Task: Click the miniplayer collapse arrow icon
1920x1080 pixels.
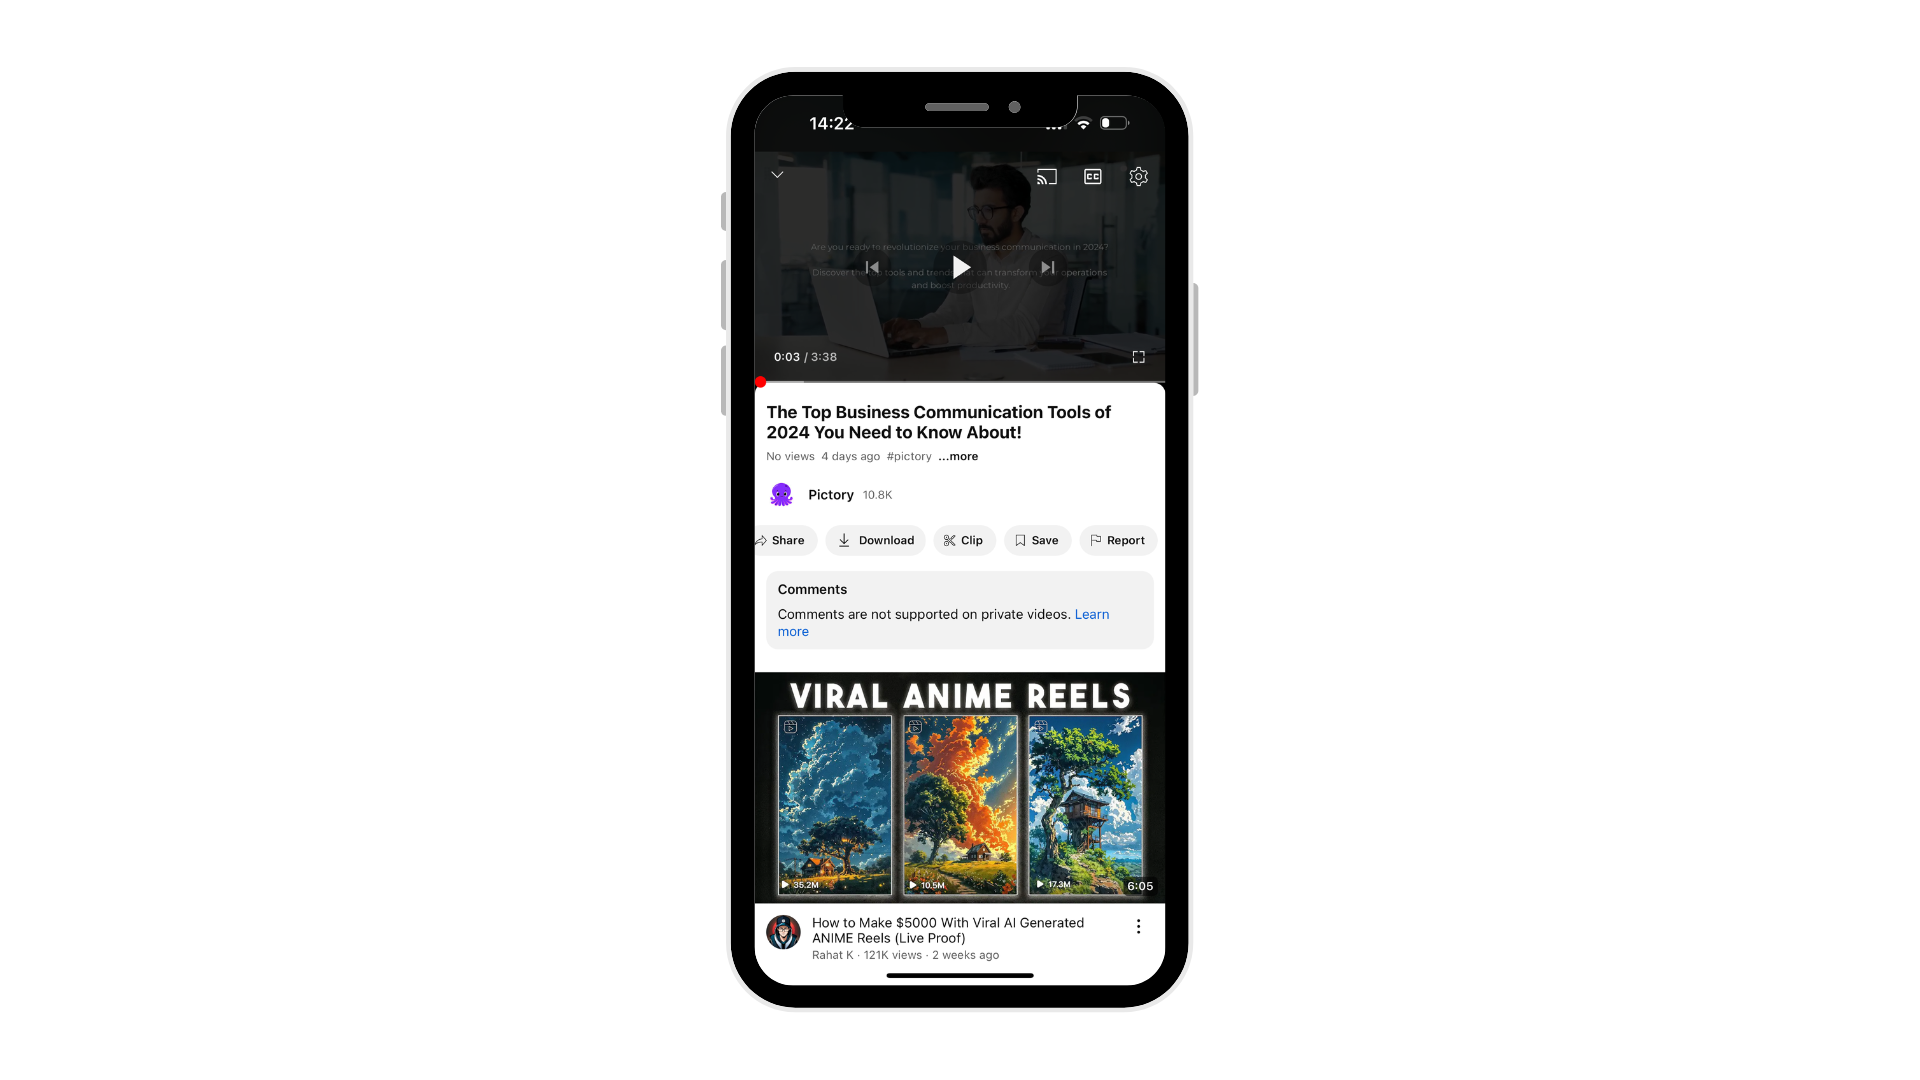Action: (x=777, y=174)
